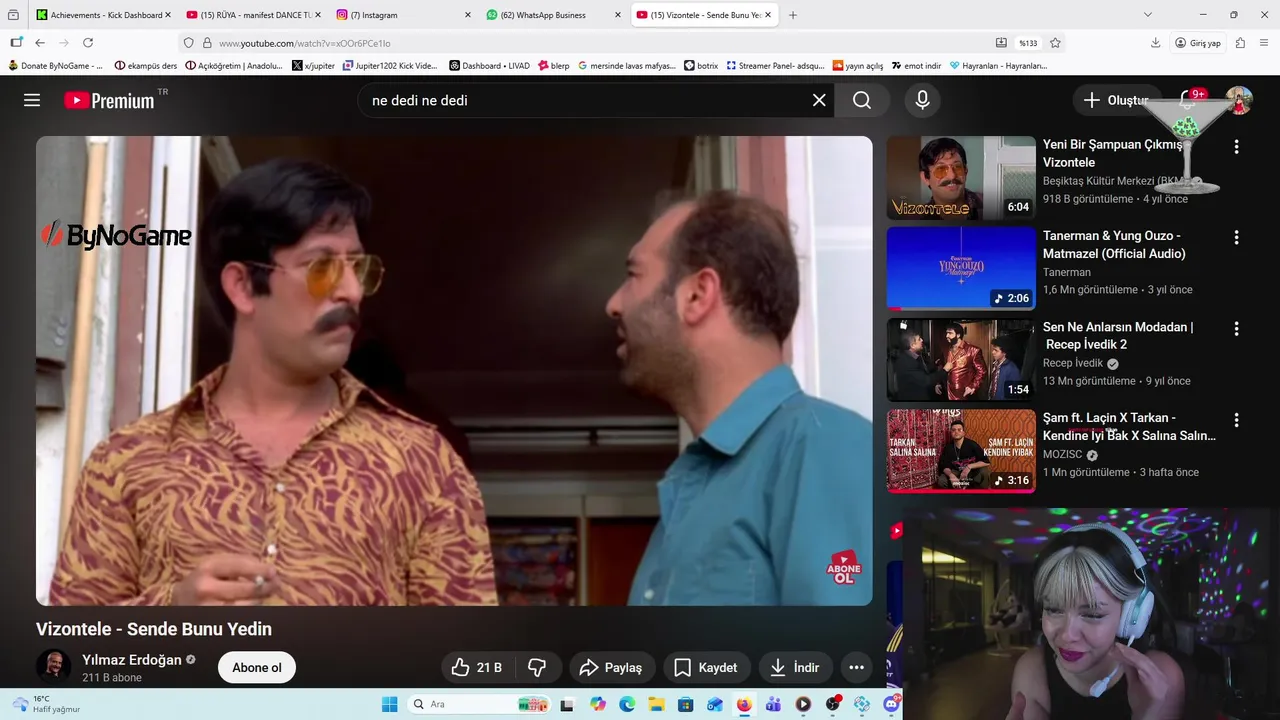Share the video with Paylaş
This screenshot has width=1280, height=720.
point(612,667)
